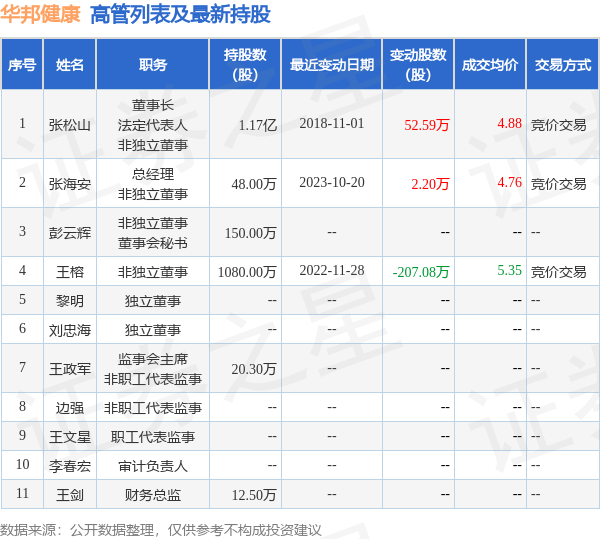Viewport: 600px width, 539px height.
Task: Click the 20.30万 holding value
Action: pyautogui.click(x=254, y=369)
